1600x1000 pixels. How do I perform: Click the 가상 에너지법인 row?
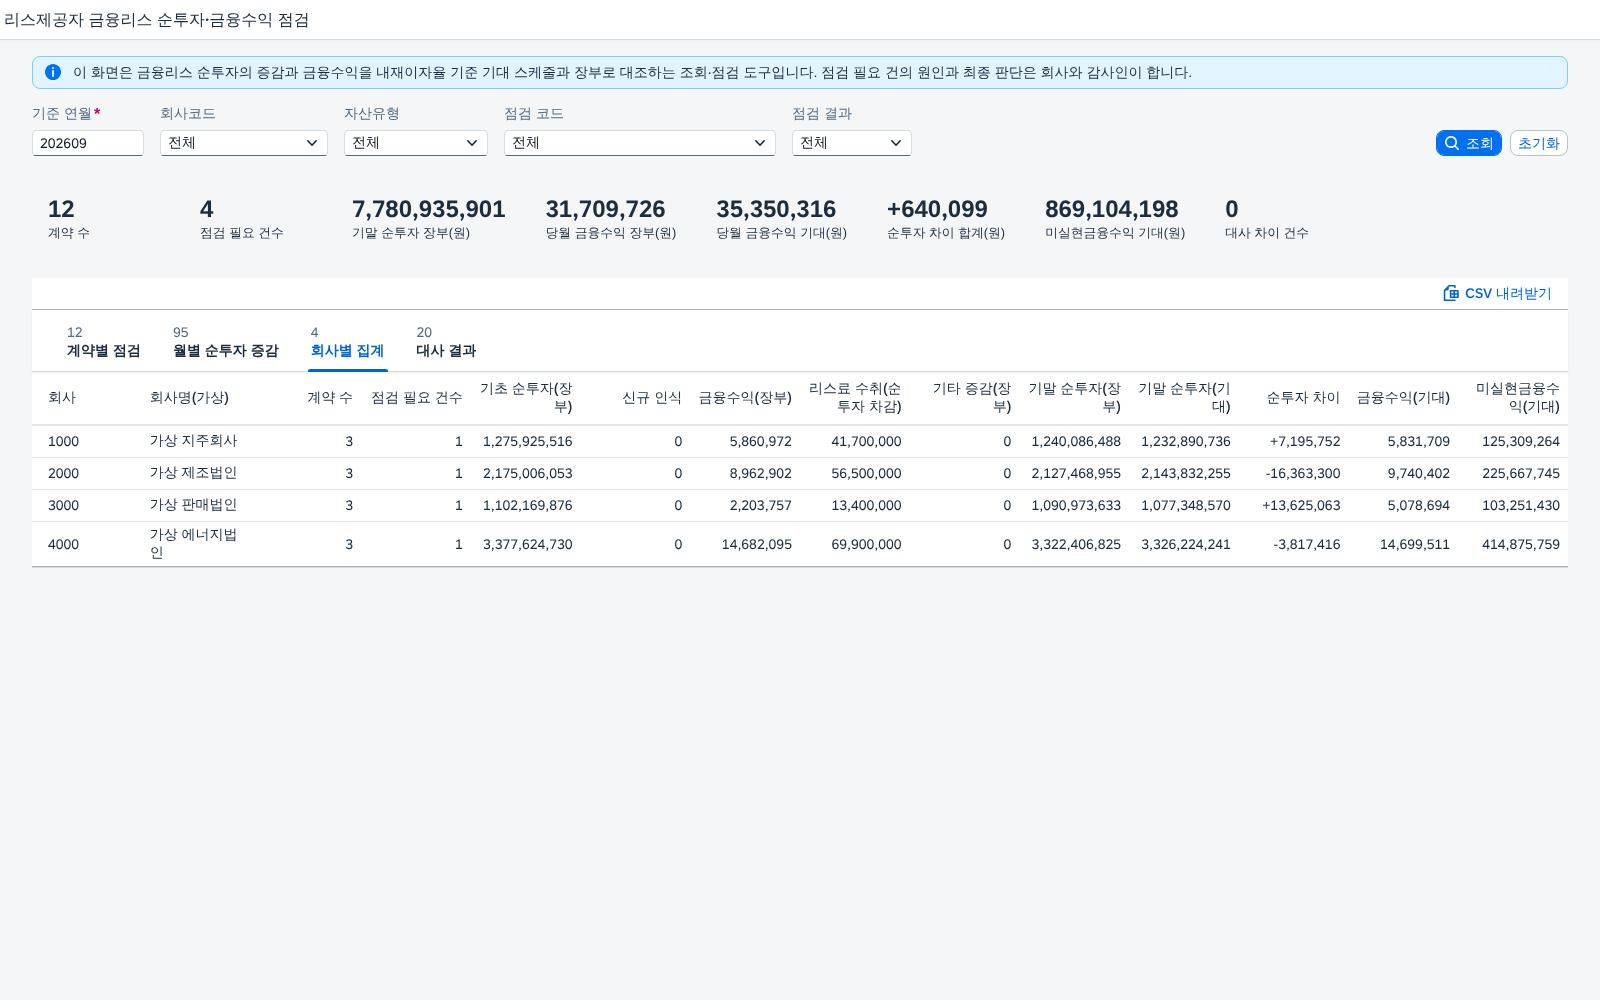tap(800, 544)
